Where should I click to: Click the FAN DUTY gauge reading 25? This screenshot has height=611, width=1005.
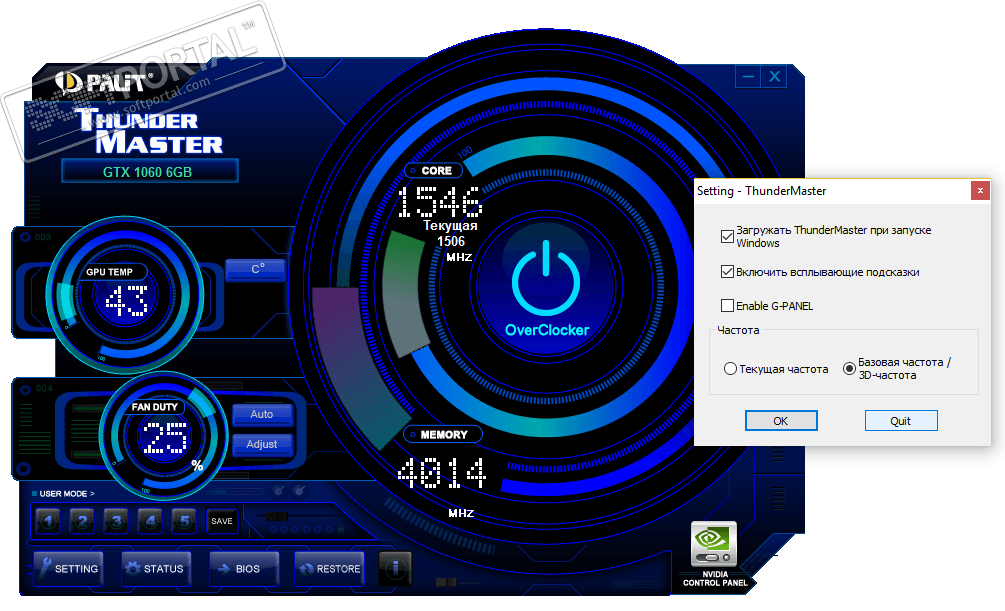coord(165,437)
